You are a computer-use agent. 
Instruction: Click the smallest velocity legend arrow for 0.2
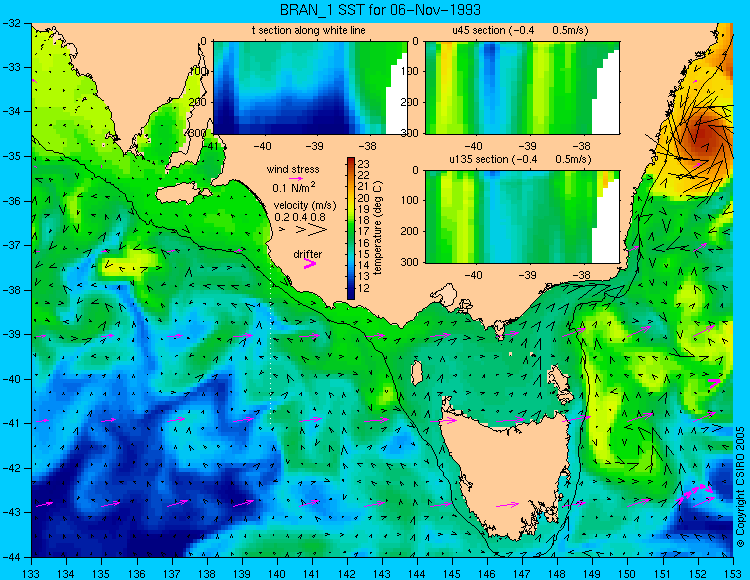tap(282, 230)
